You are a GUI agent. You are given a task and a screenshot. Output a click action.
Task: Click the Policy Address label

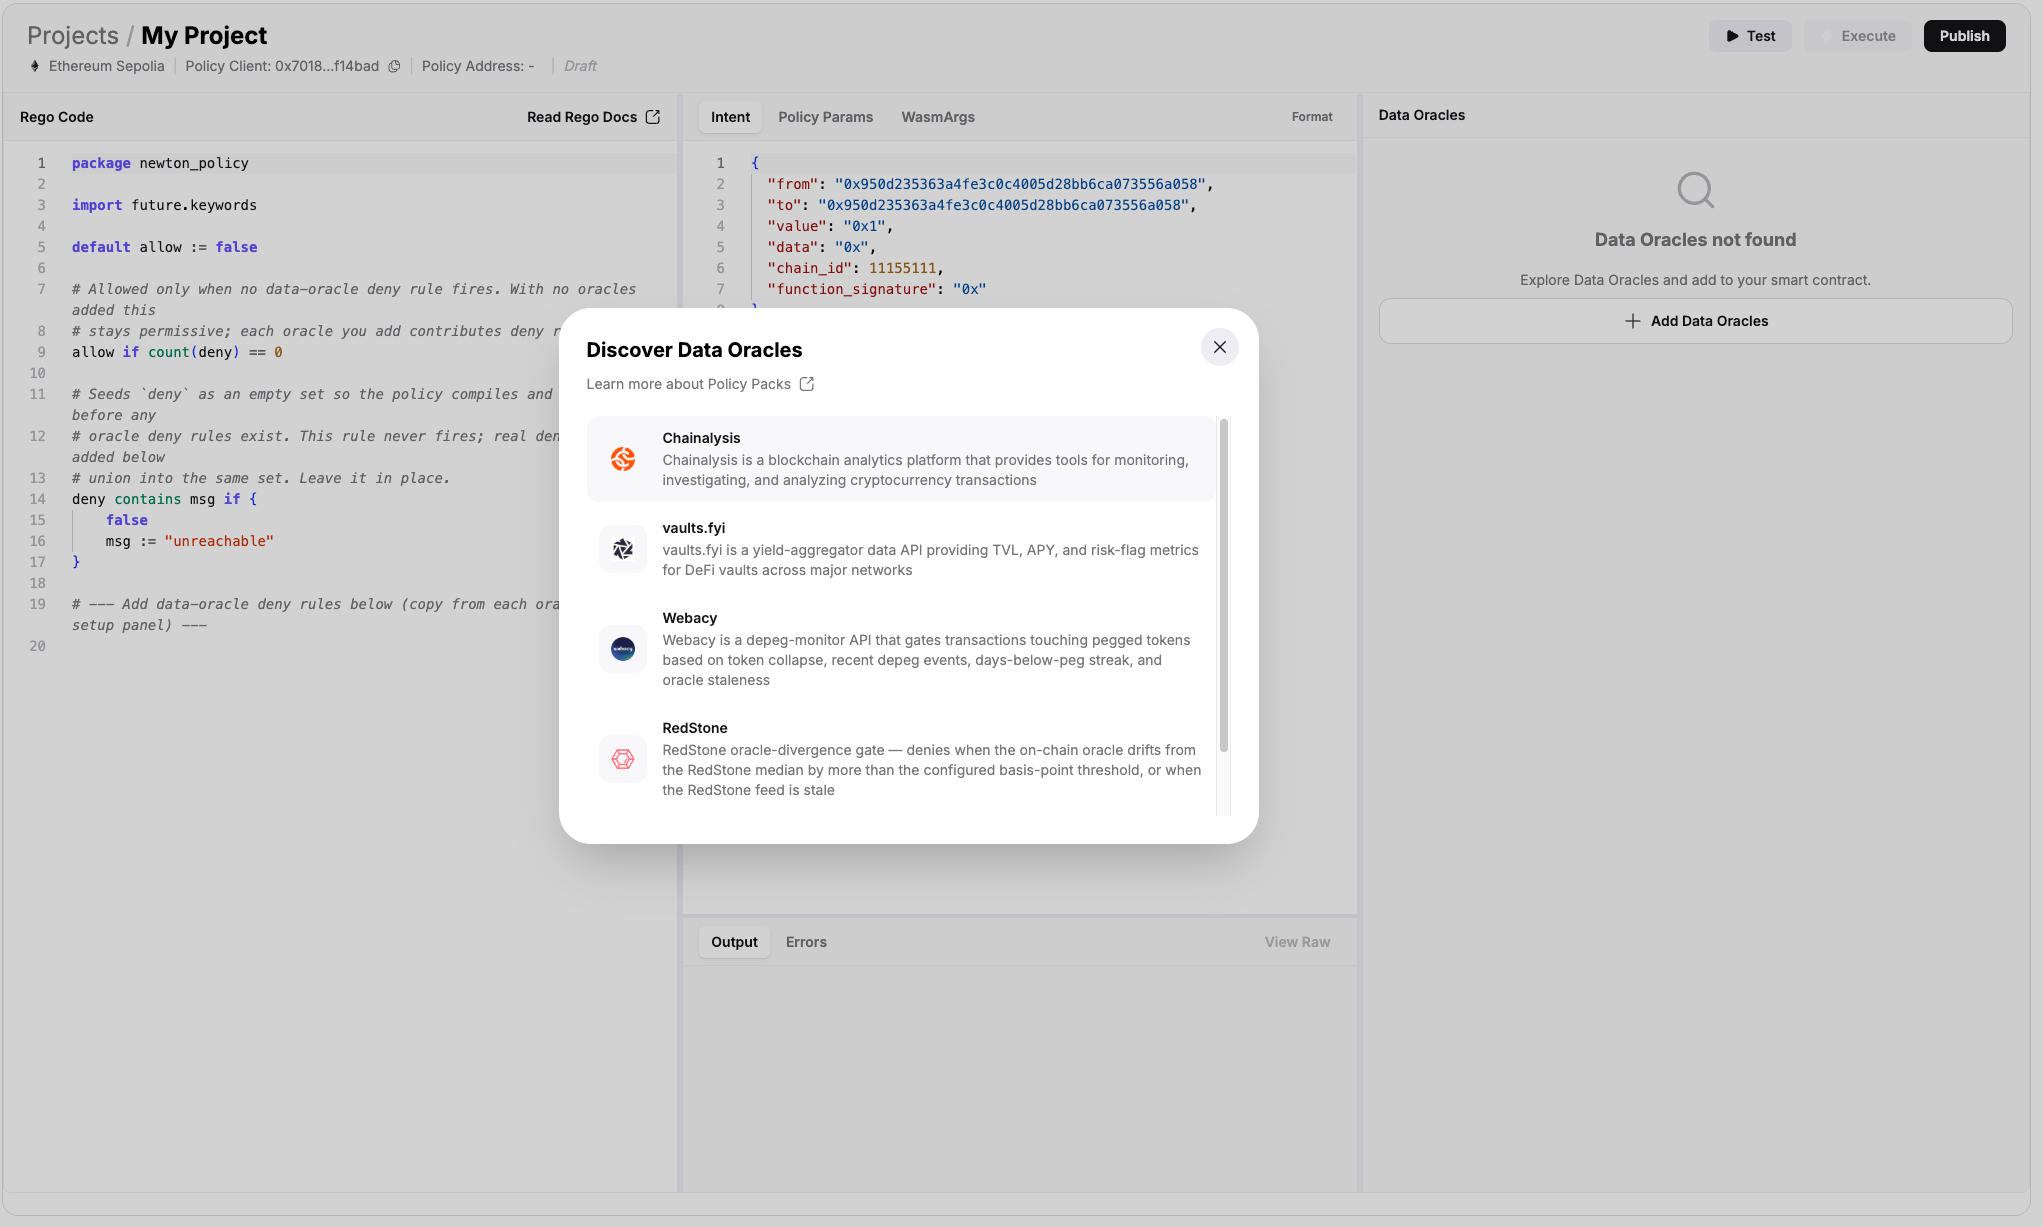click(478, 66)
